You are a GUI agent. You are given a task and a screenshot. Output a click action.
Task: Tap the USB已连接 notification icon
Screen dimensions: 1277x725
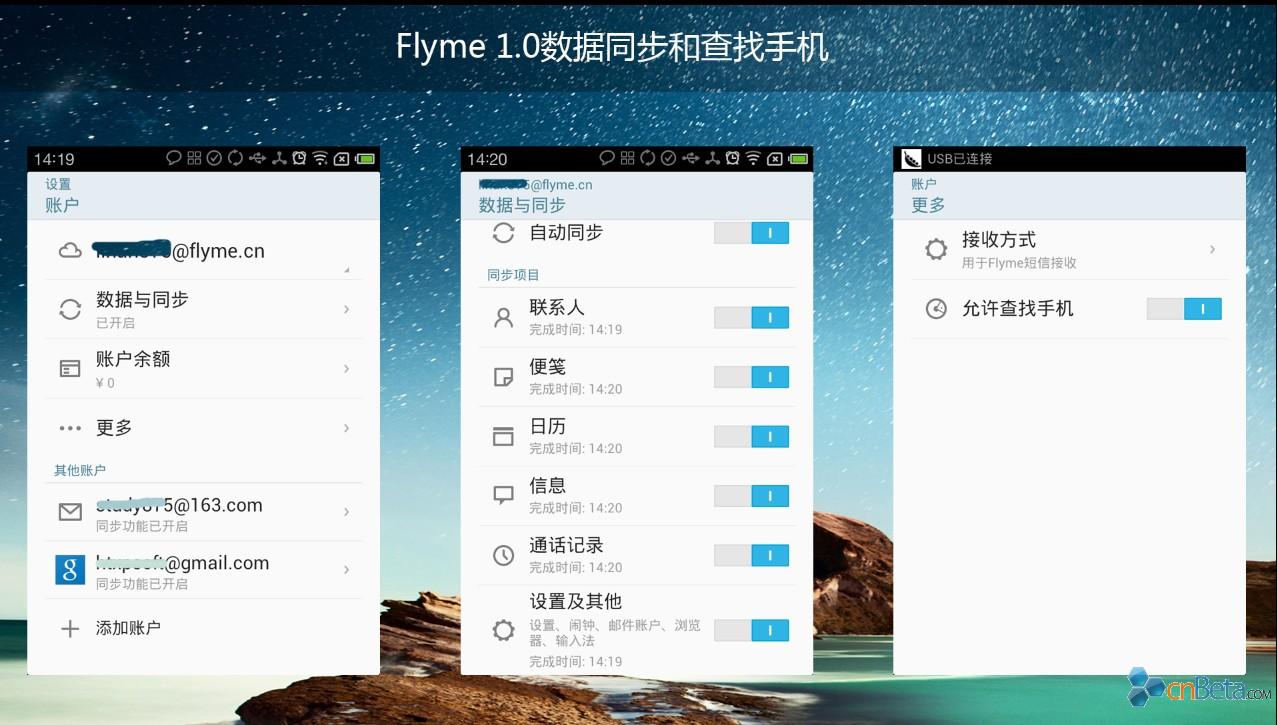(x=911, y=159)
